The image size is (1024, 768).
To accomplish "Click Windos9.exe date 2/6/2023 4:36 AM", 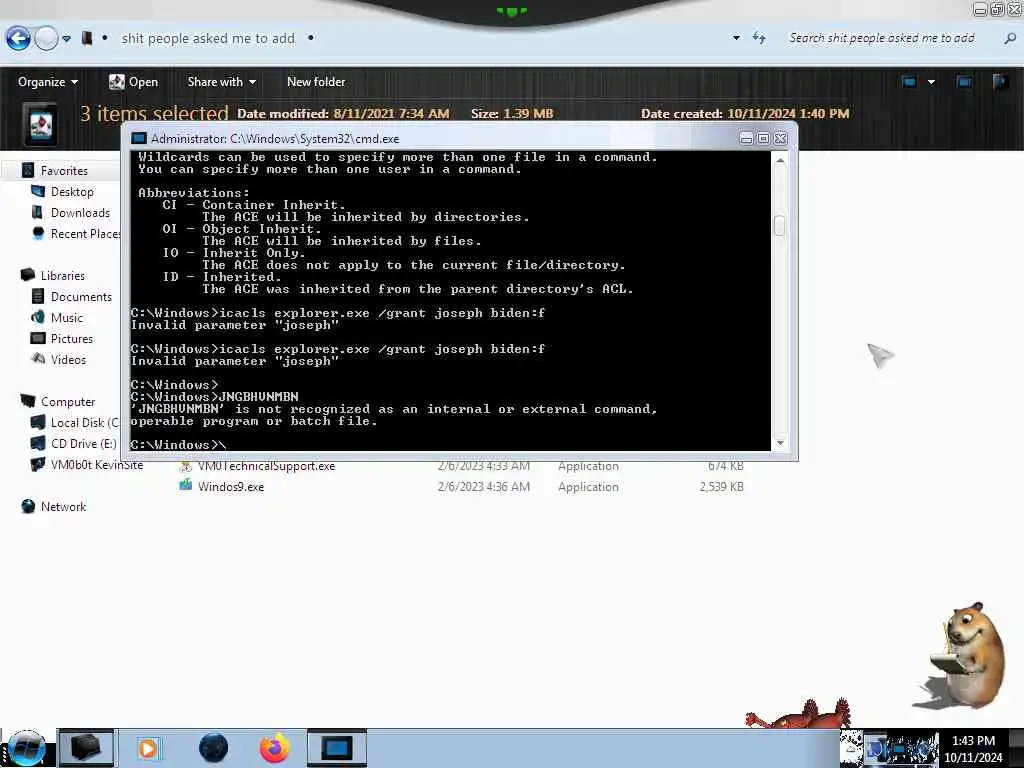I will [484, 487].
